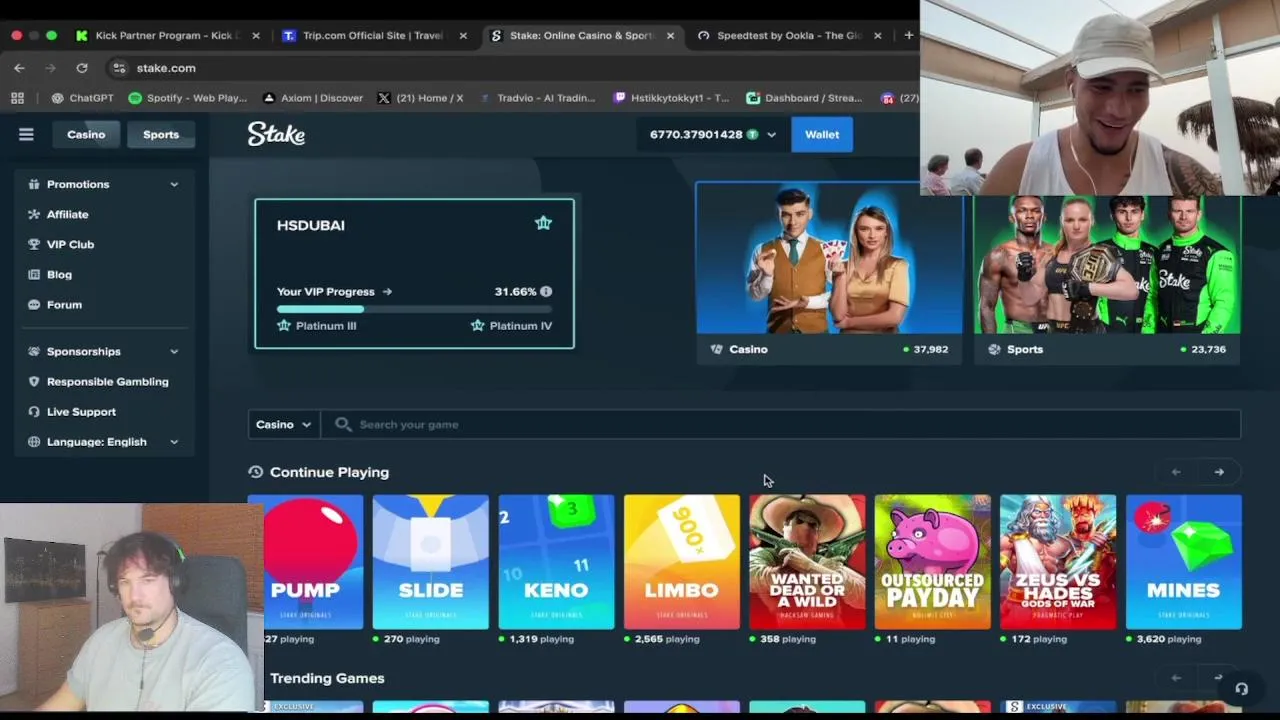The width and height of the screenshot is (1280, 720).
Task: Switch to the Casino tab
Action: [86, 134]
